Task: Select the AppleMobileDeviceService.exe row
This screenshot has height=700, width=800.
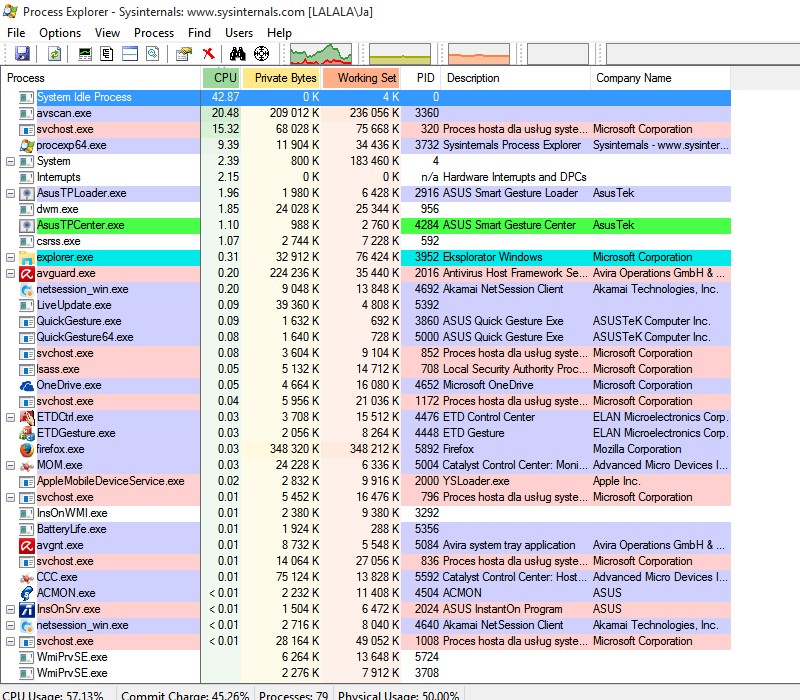Action: pyautogui.click(x=366, y=481)
